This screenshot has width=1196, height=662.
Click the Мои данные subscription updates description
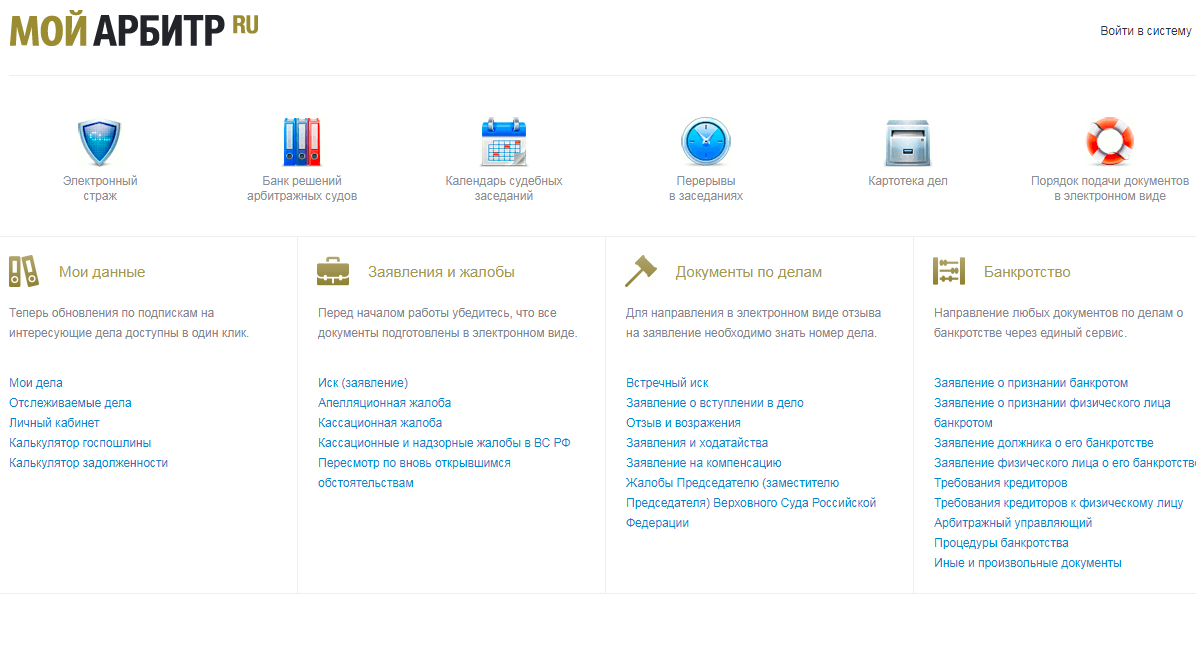tap(129, 323)
